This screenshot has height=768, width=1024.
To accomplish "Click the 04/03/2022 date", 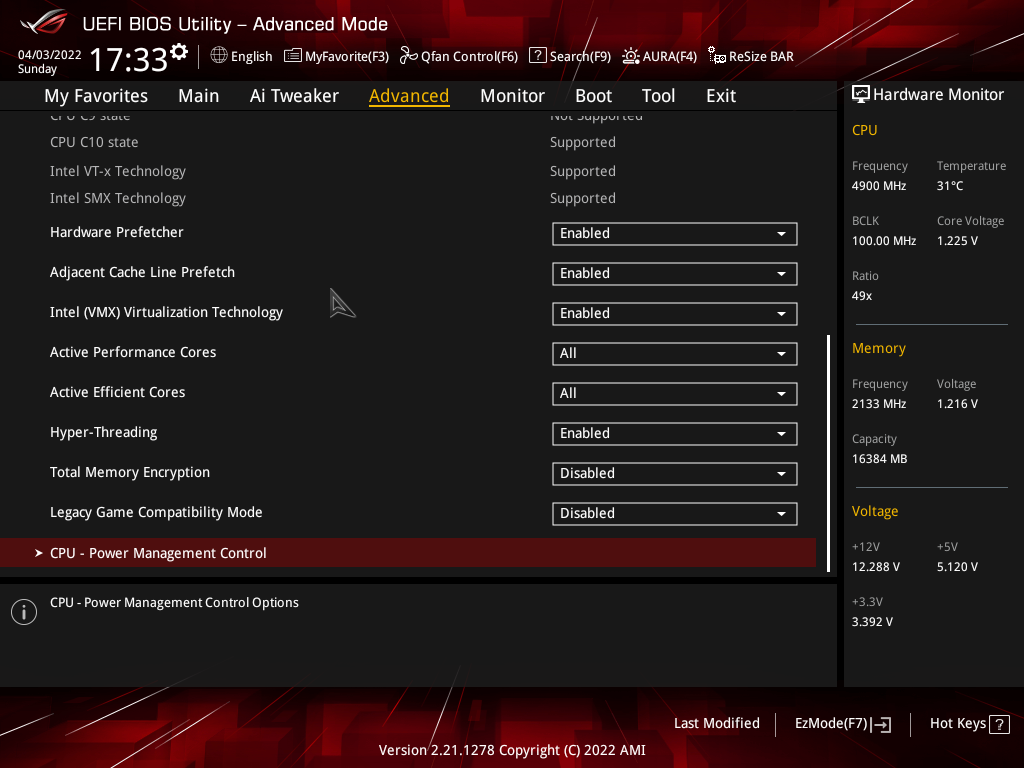I will coord(50,55).
